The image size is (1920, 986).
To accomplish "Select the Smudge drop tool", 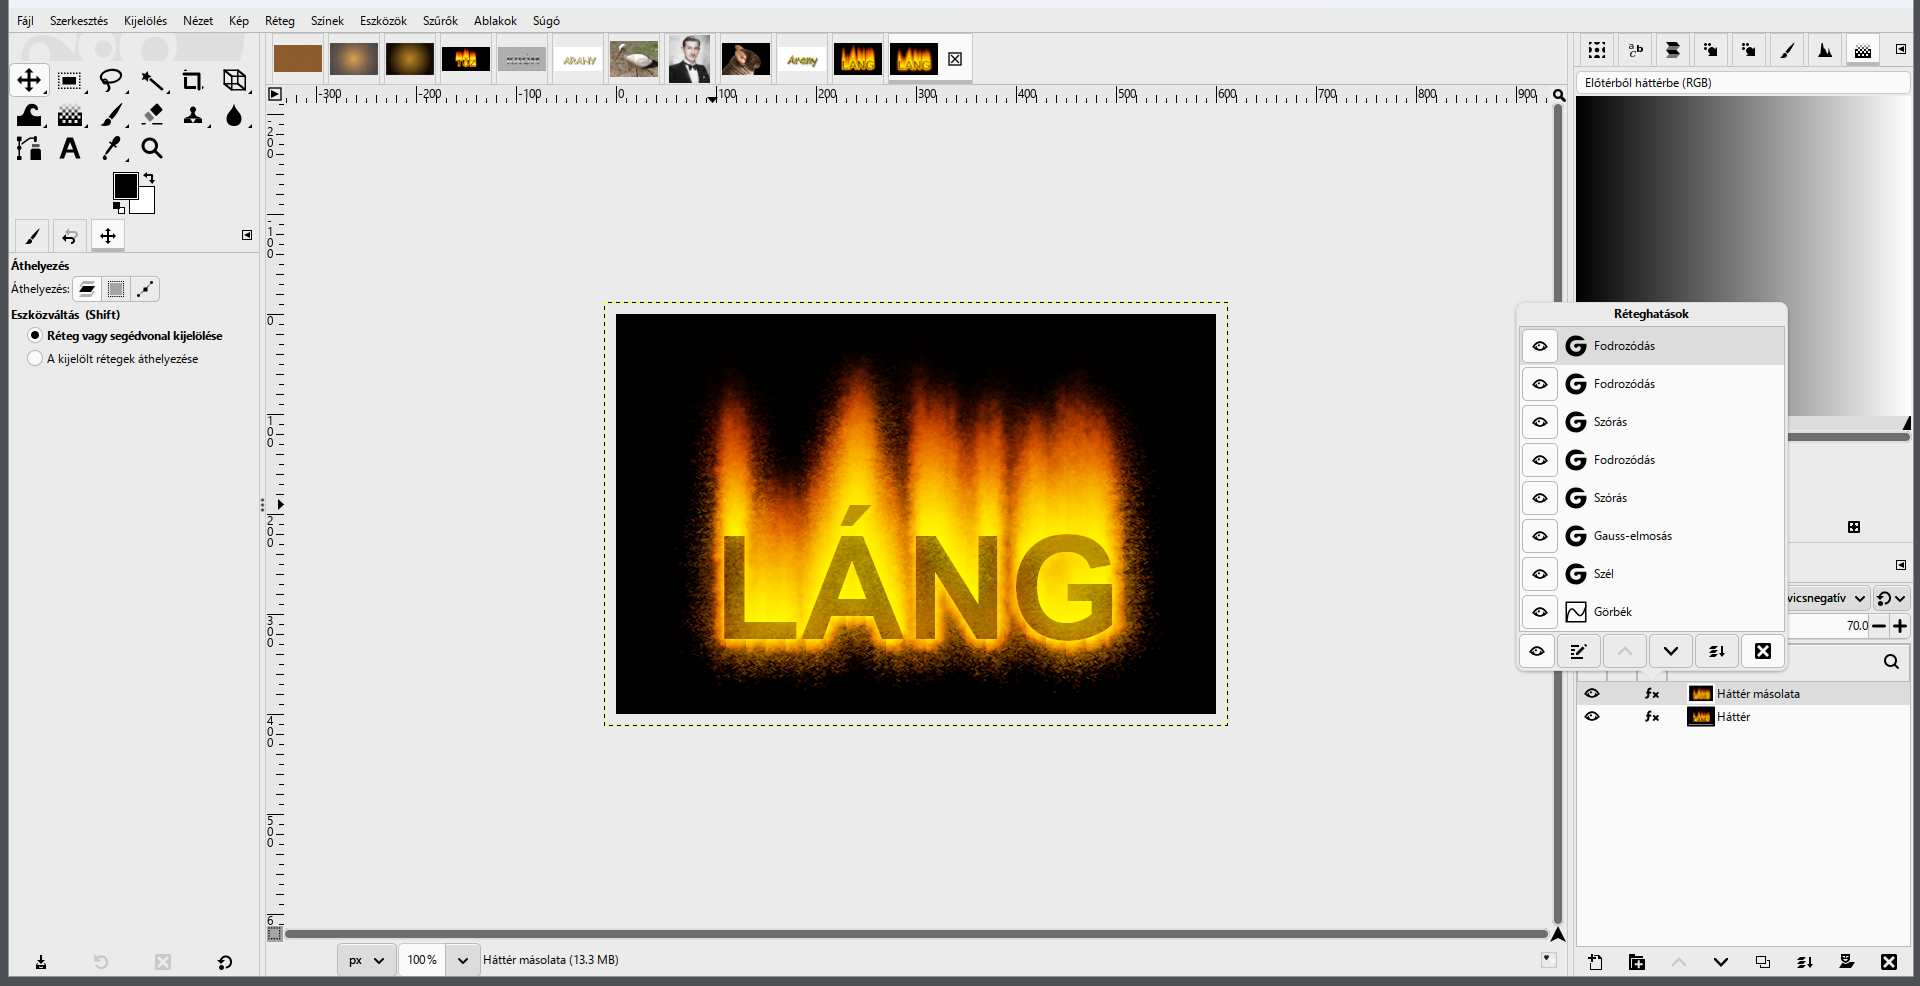I will click(234, 116).
